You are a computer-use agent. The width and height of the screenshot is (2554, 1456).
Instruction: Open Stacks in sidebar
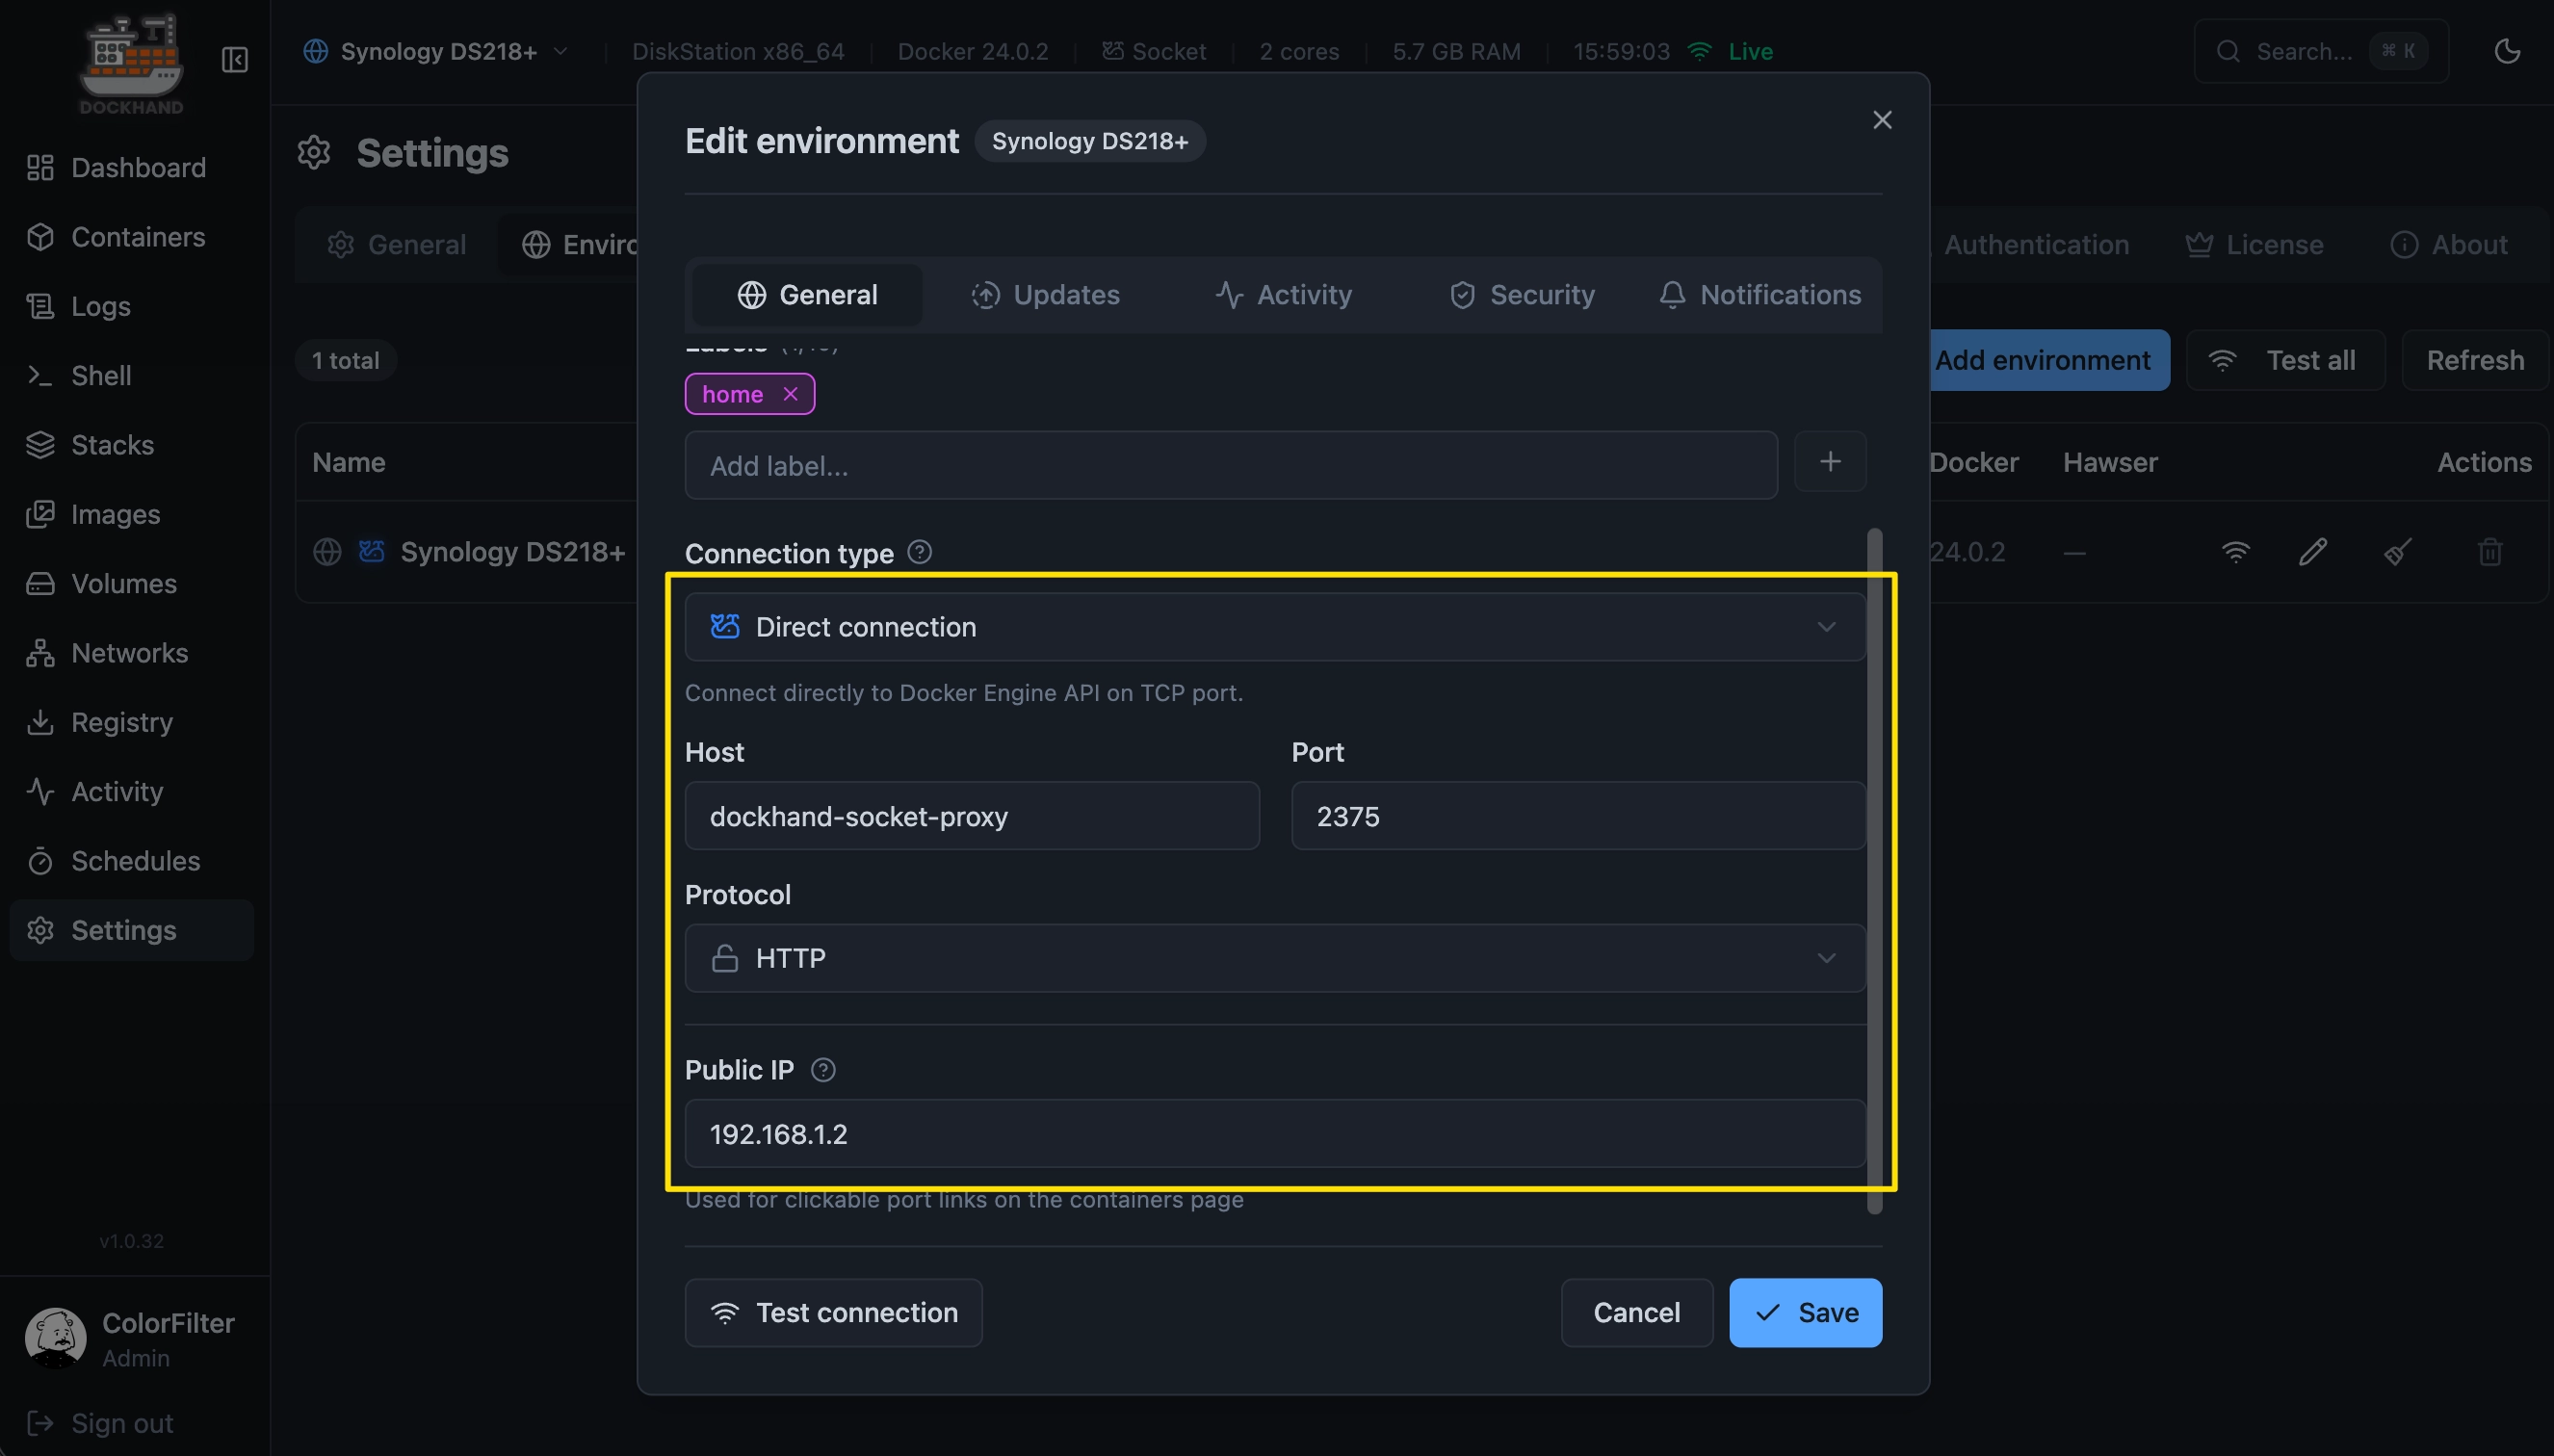[131, 445]
